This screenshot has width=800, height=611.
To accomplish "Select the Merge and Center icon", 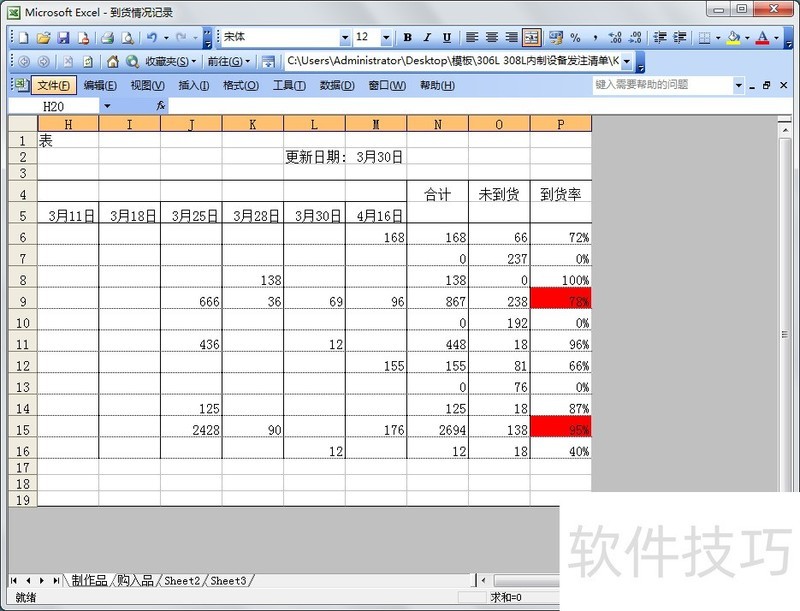I will click(x=532, y=37).
